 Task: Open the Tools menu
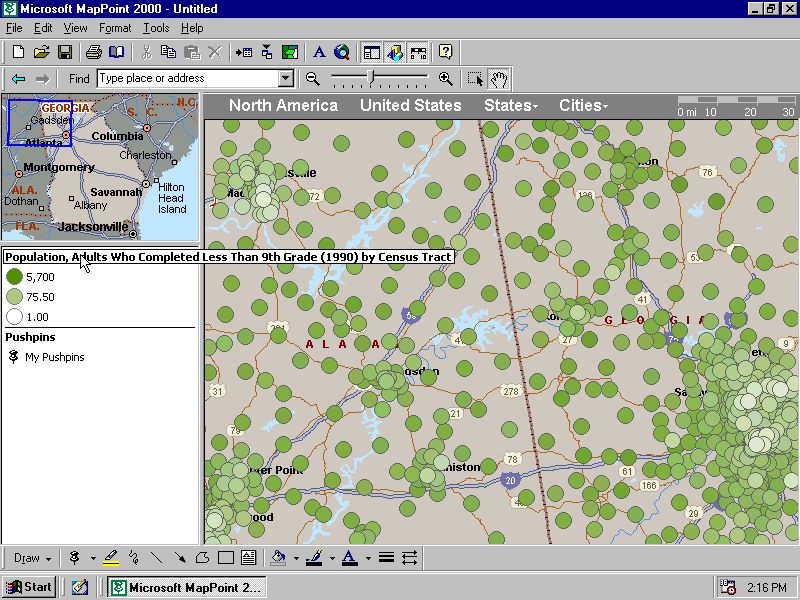click(x=156, y=28)
